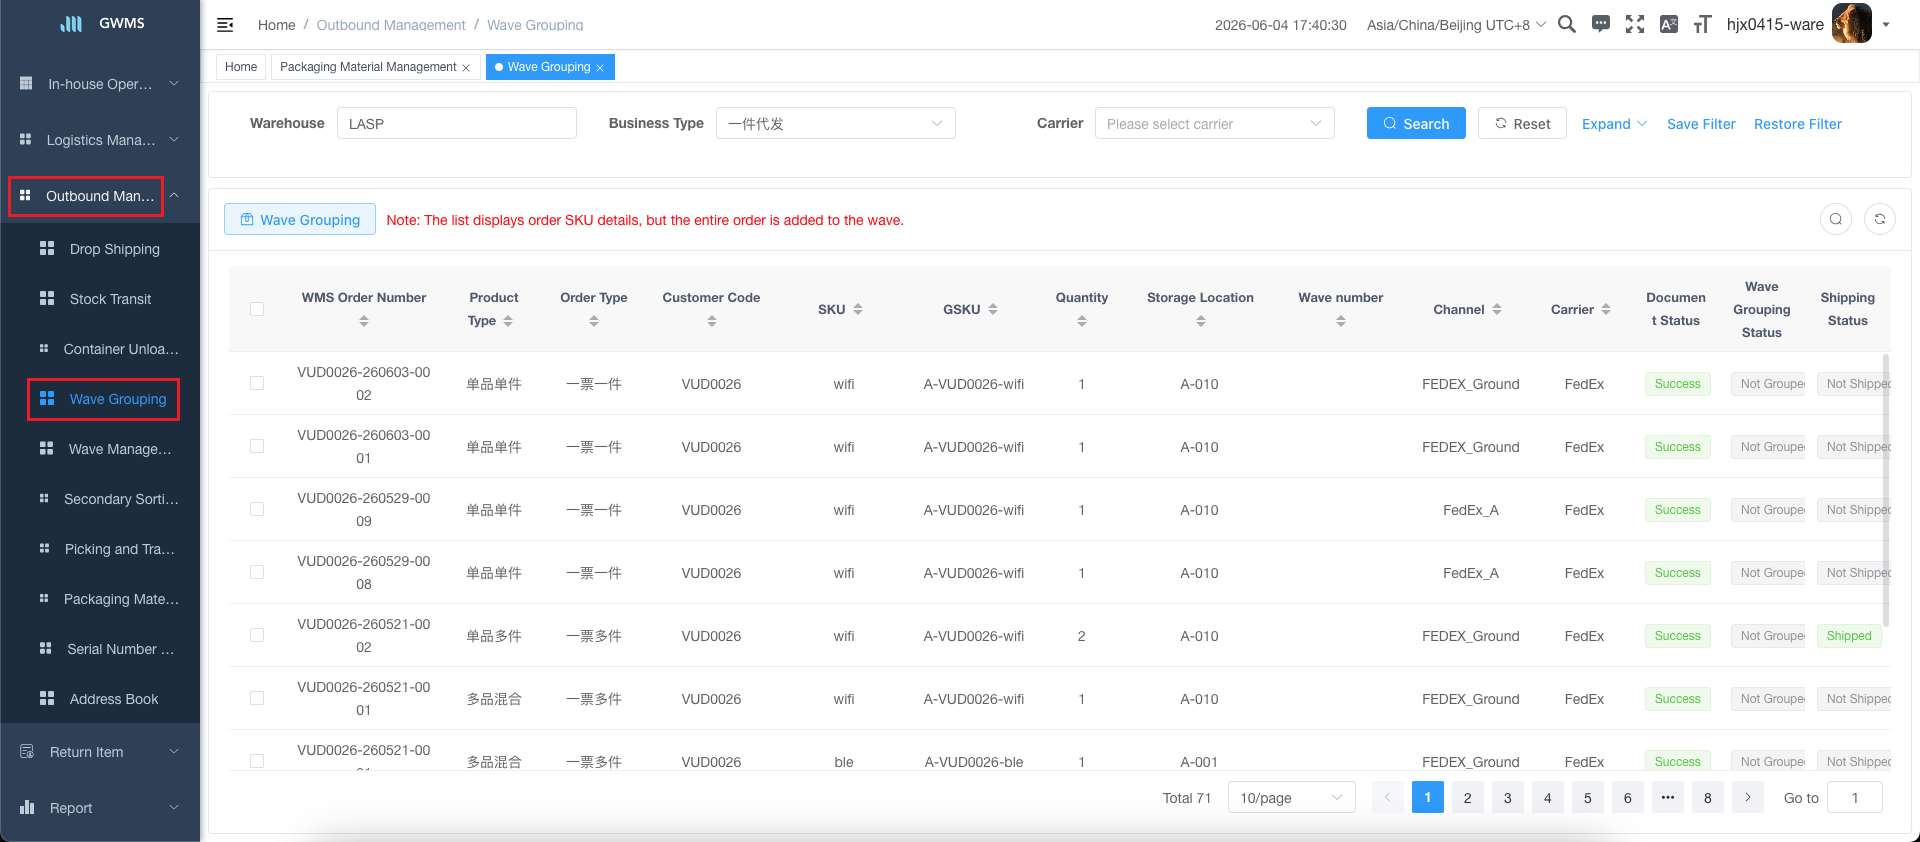Open Wave Management in sidebar

click(100, 449)
